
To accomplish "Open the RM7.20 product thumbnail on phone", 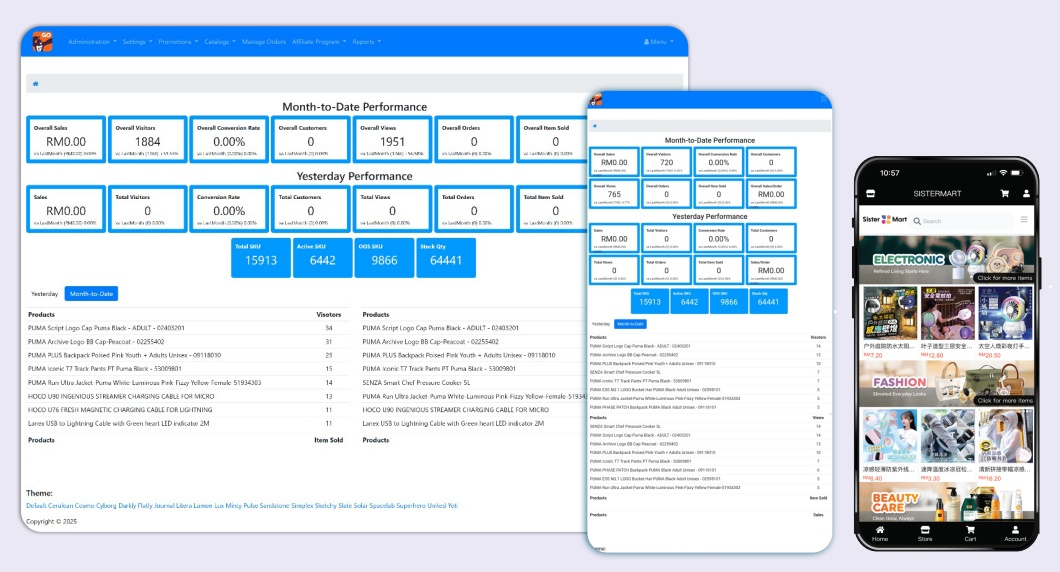I will tap(890, 313).
